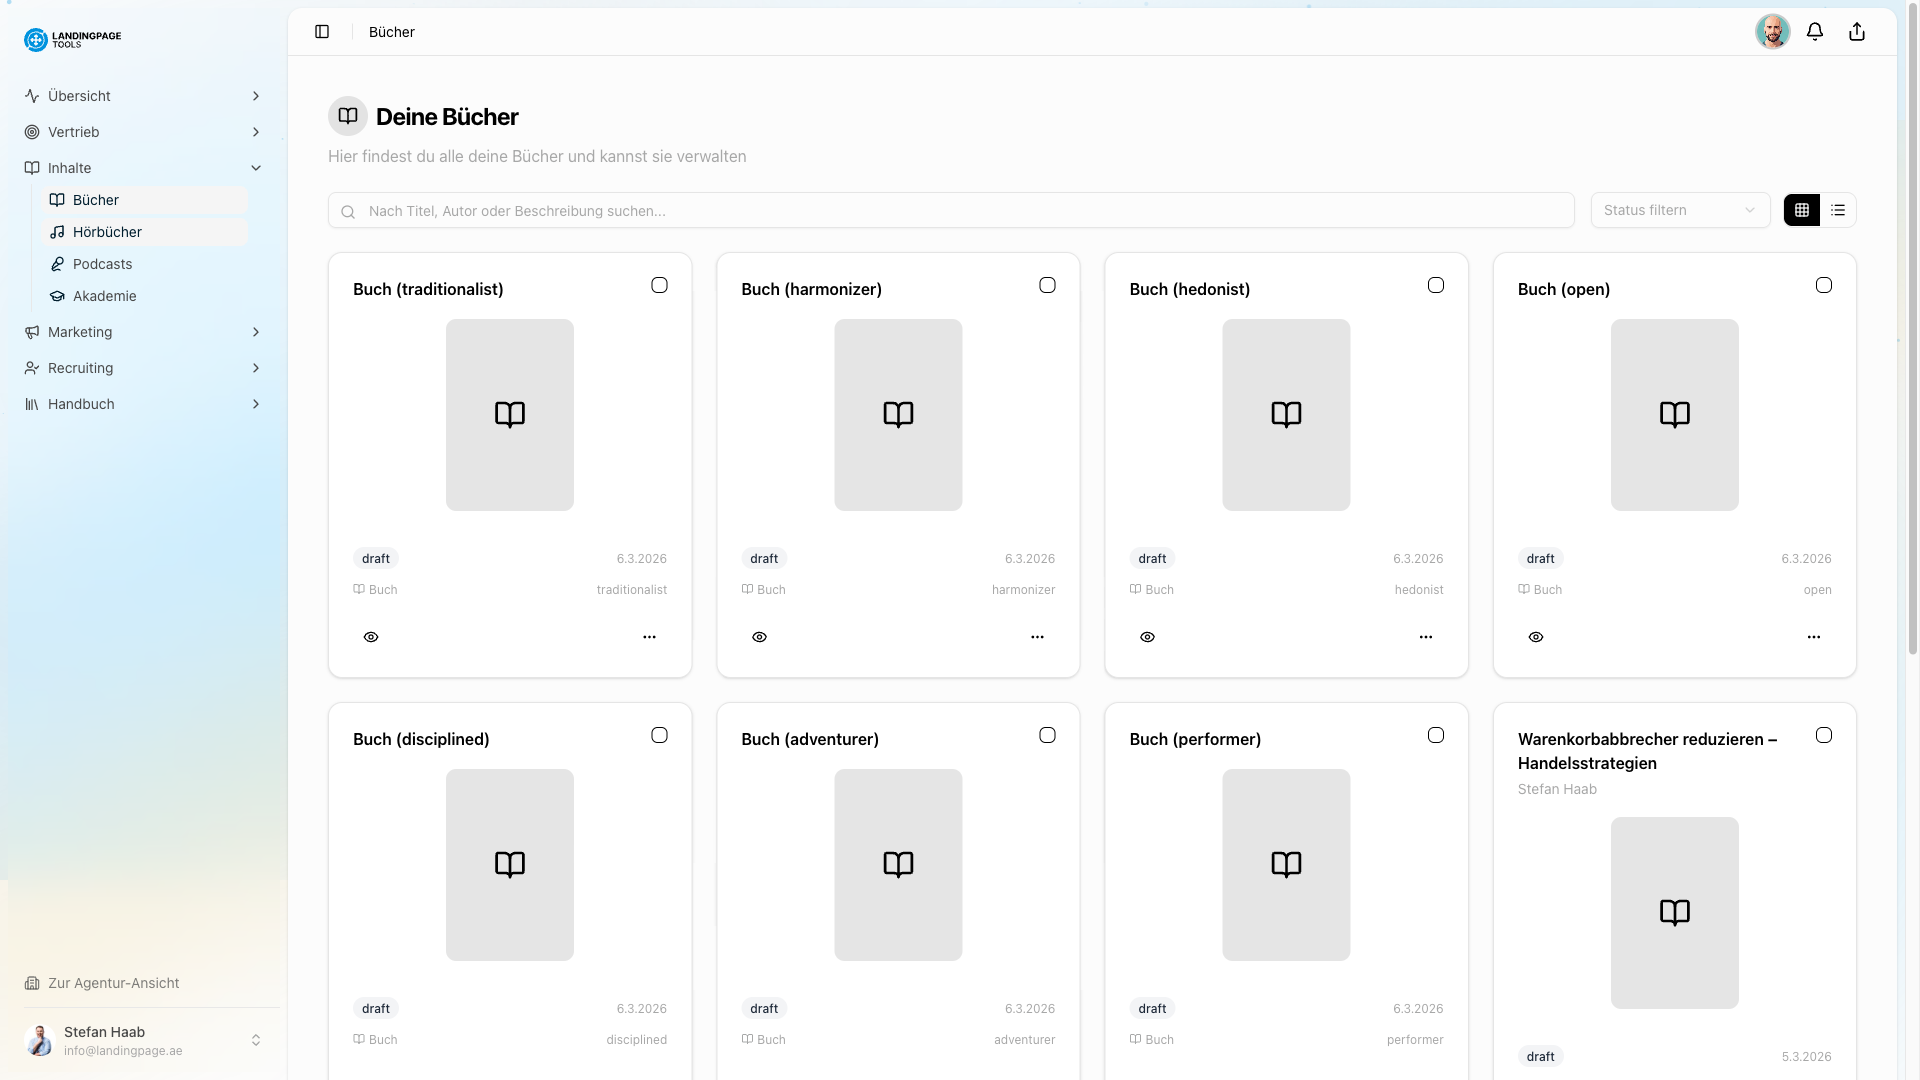Click into the title search field
Viewport: 1920px width, 1080px height.
point(700,211)
